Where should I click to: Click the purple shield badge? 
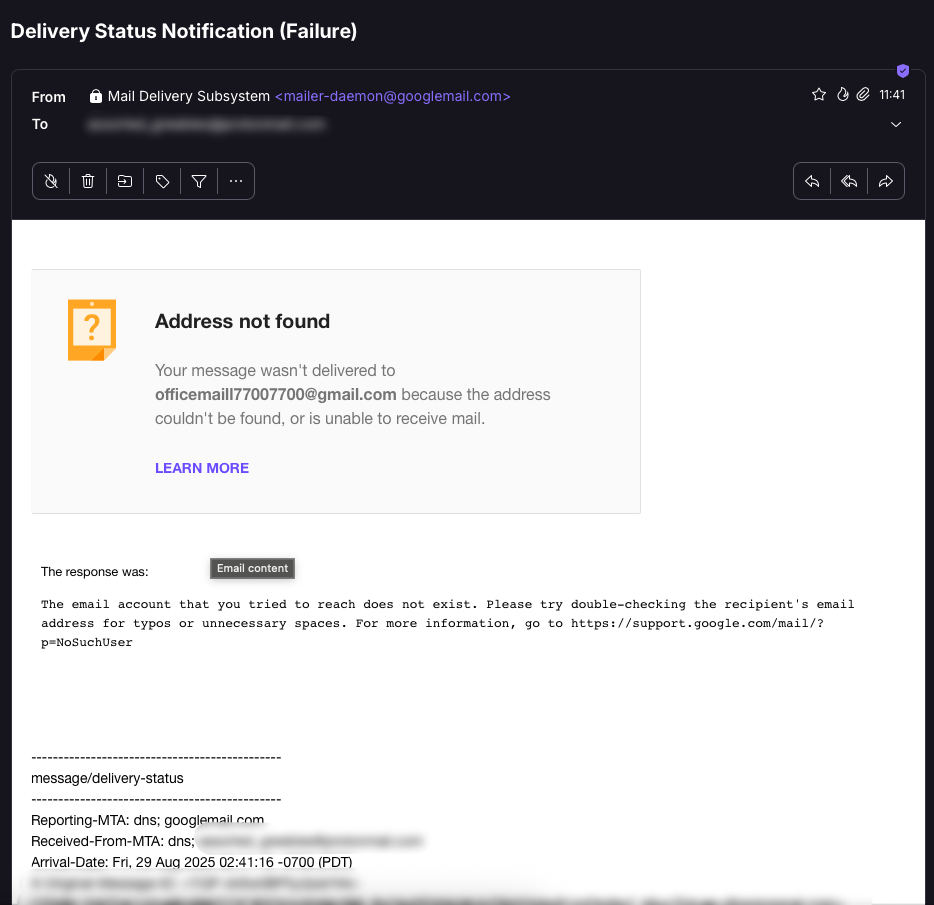(x=903, y=71)
